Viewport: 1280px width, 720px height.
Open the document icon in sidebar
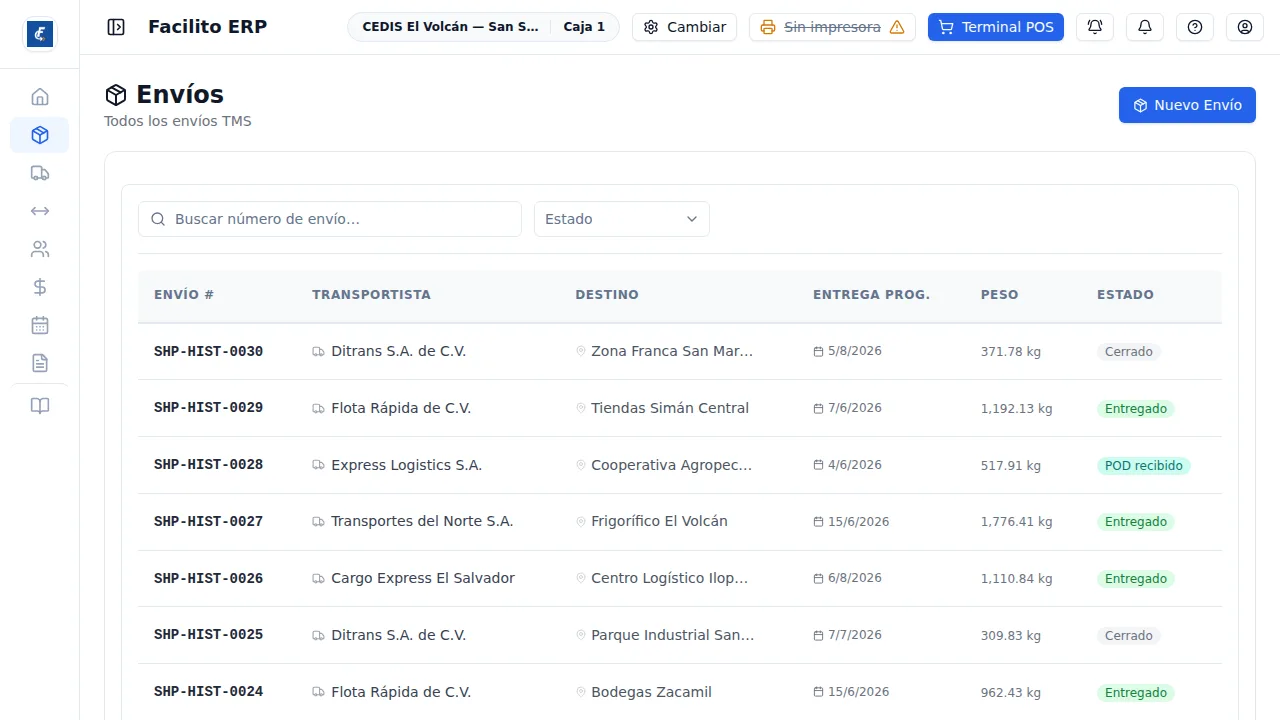tap(40, 363)
